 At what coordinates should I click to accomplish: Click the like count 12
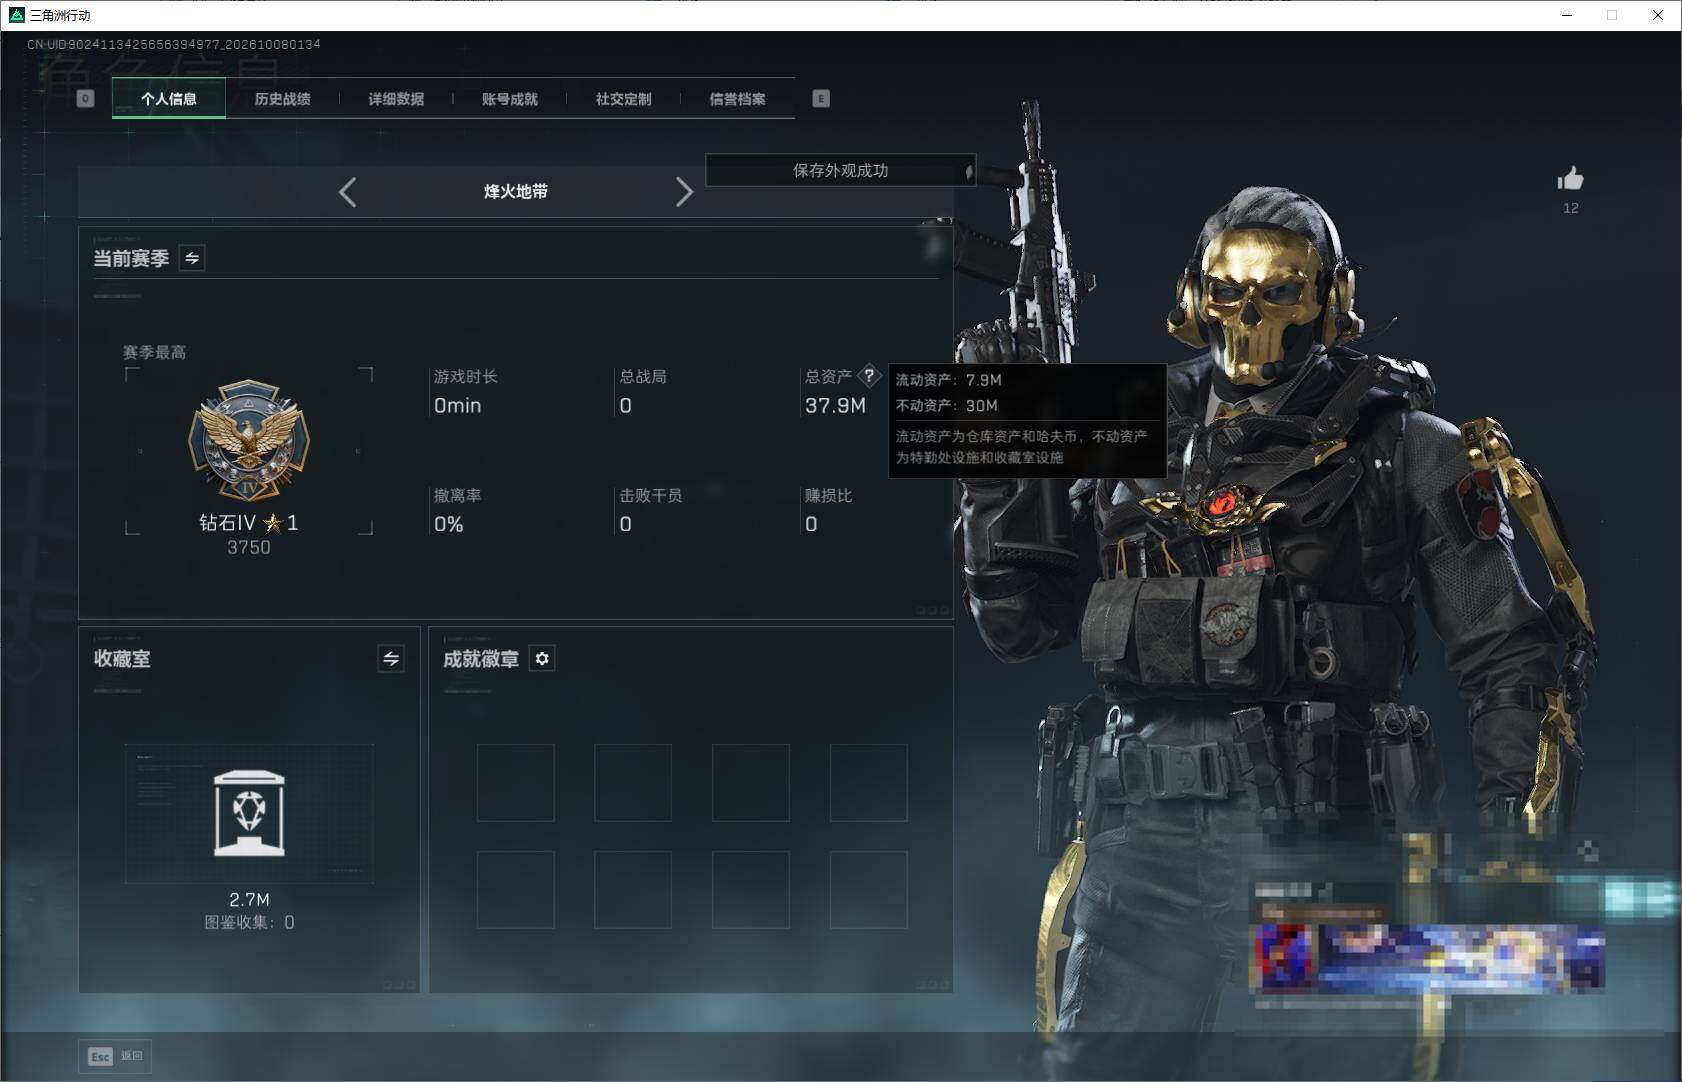pos(1571,208)
